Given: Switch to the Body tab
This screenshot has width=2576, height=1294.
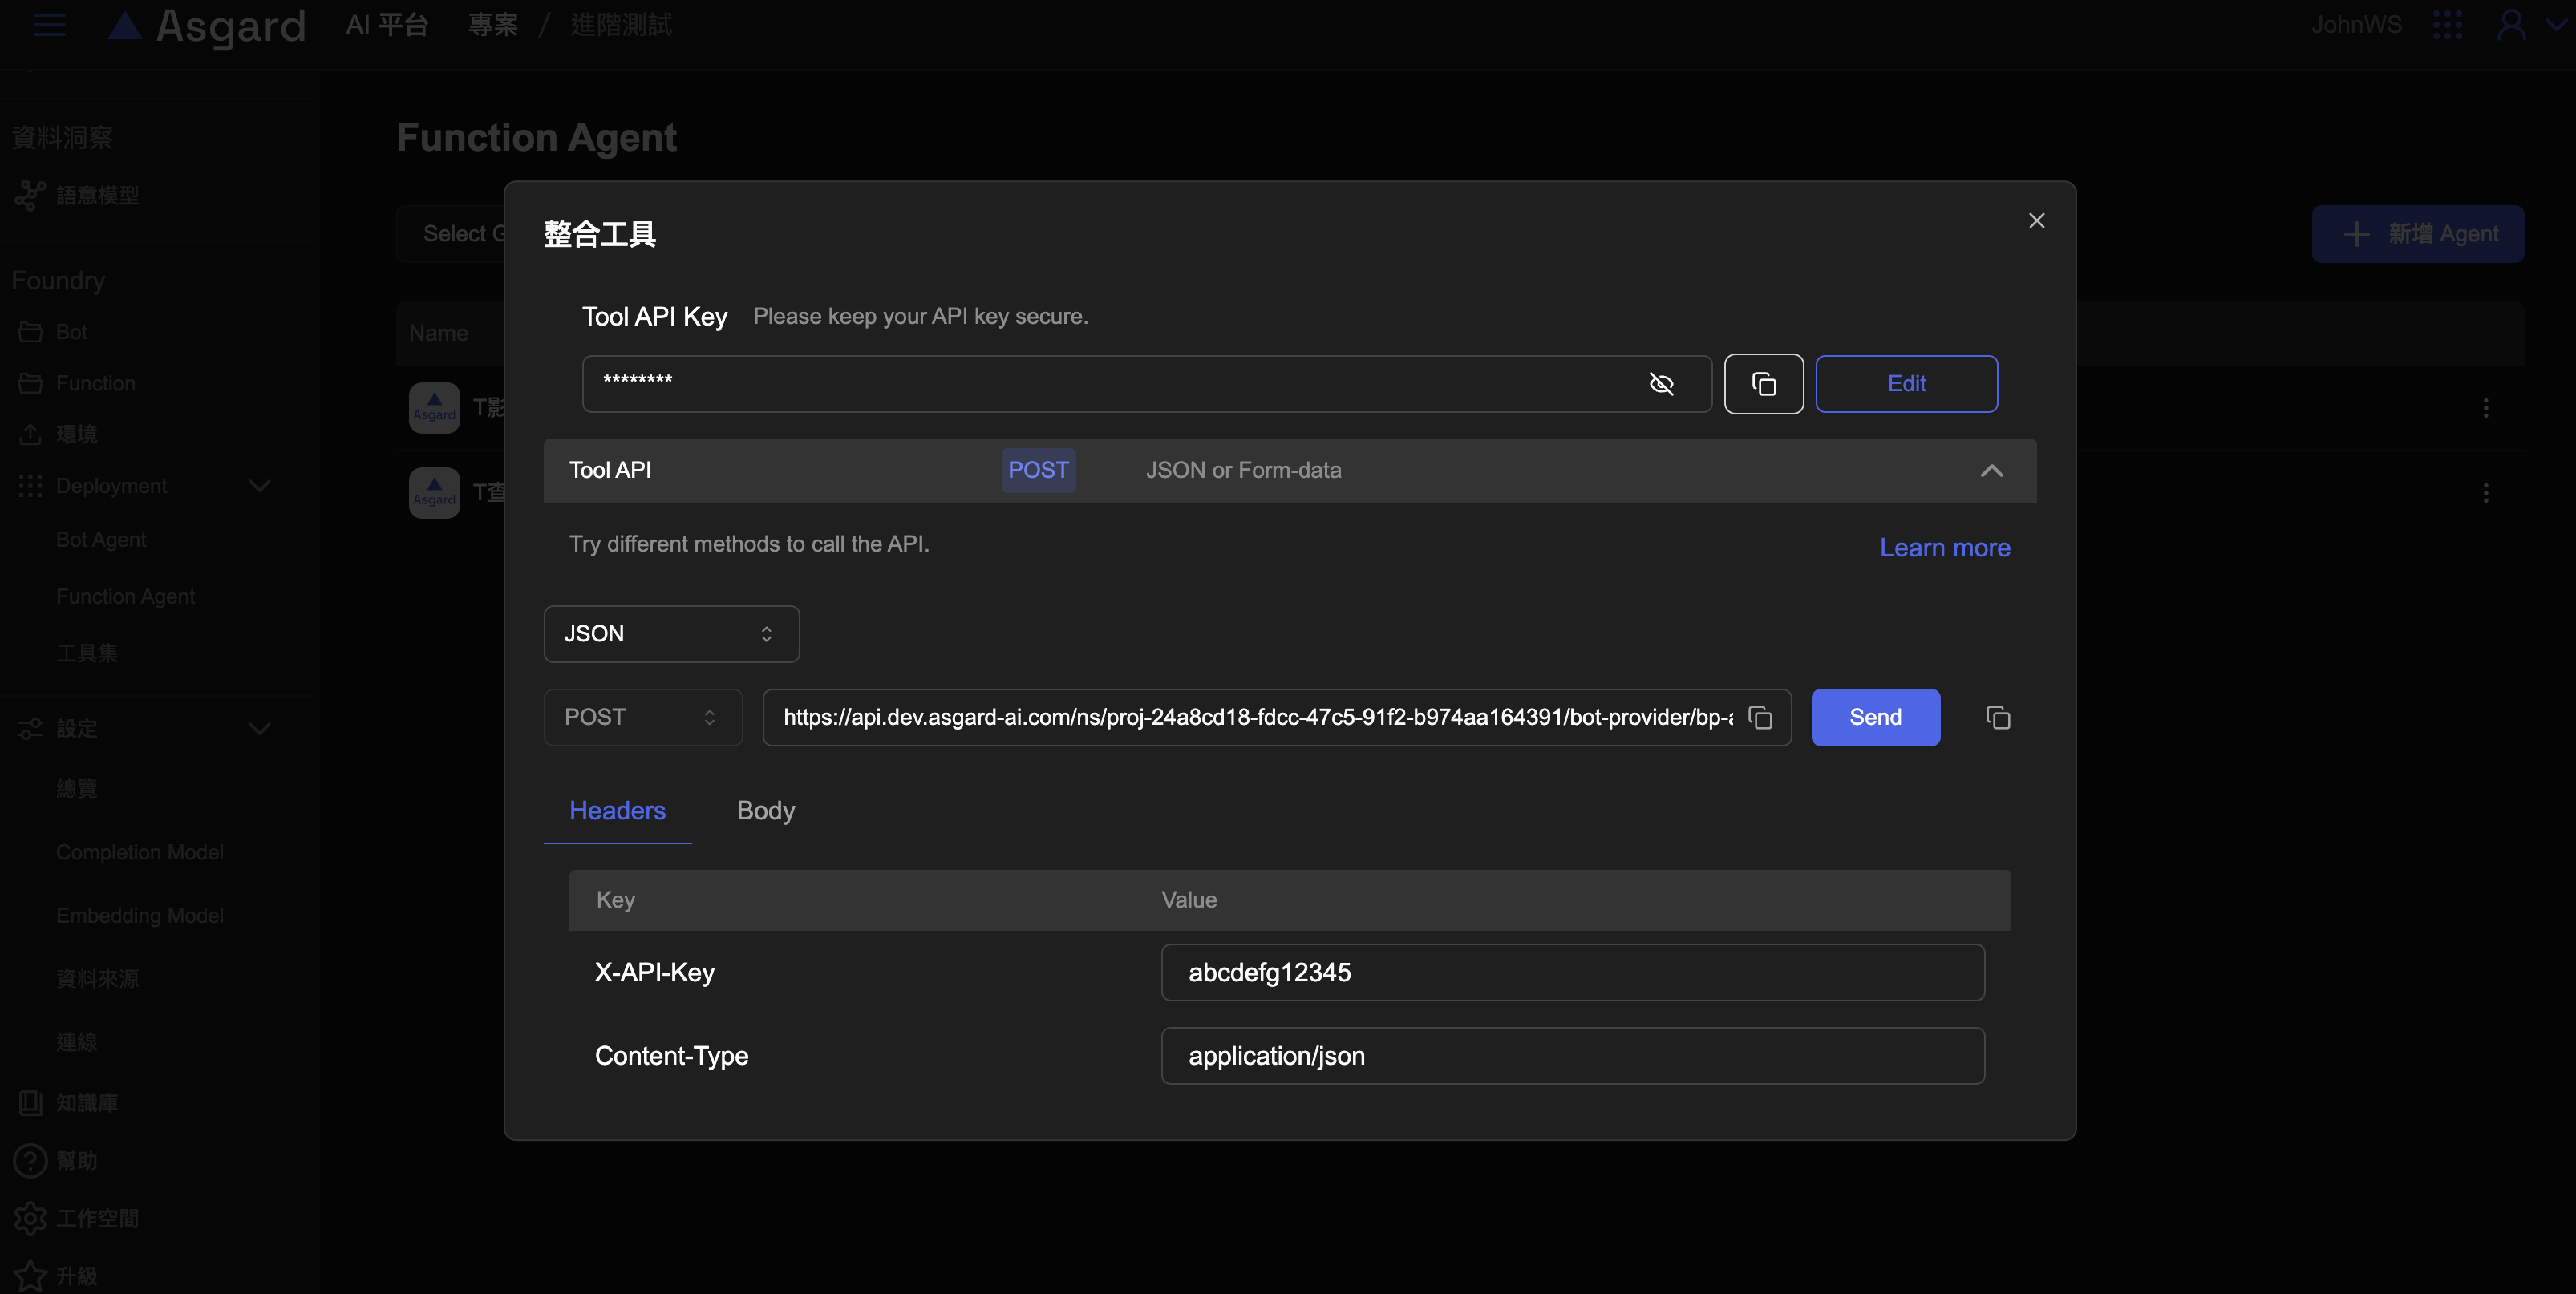Looking at the screenshot, I should click(765, 811).
